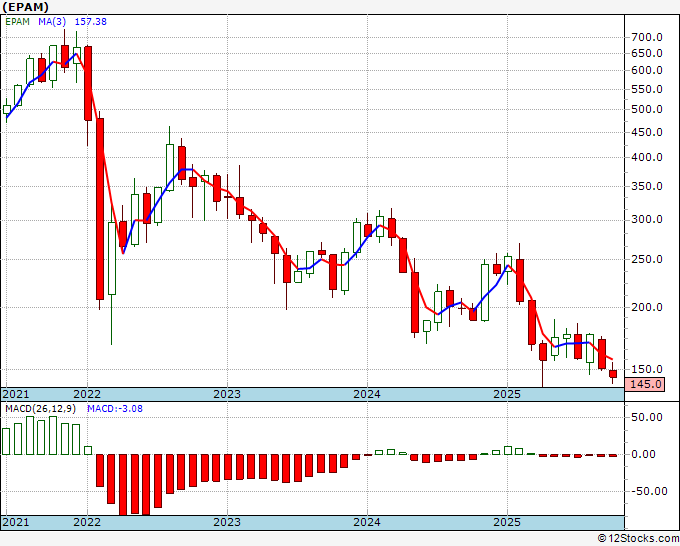Click 2021 on the MACD panel timeline
Screen dimensions: 680x546
pos(16,522)
